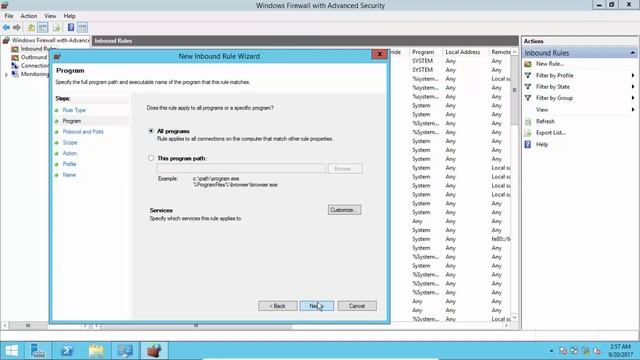Screen dimensions: 640x360
Task: Expand the Monitoring tree node
Action: 6,75
